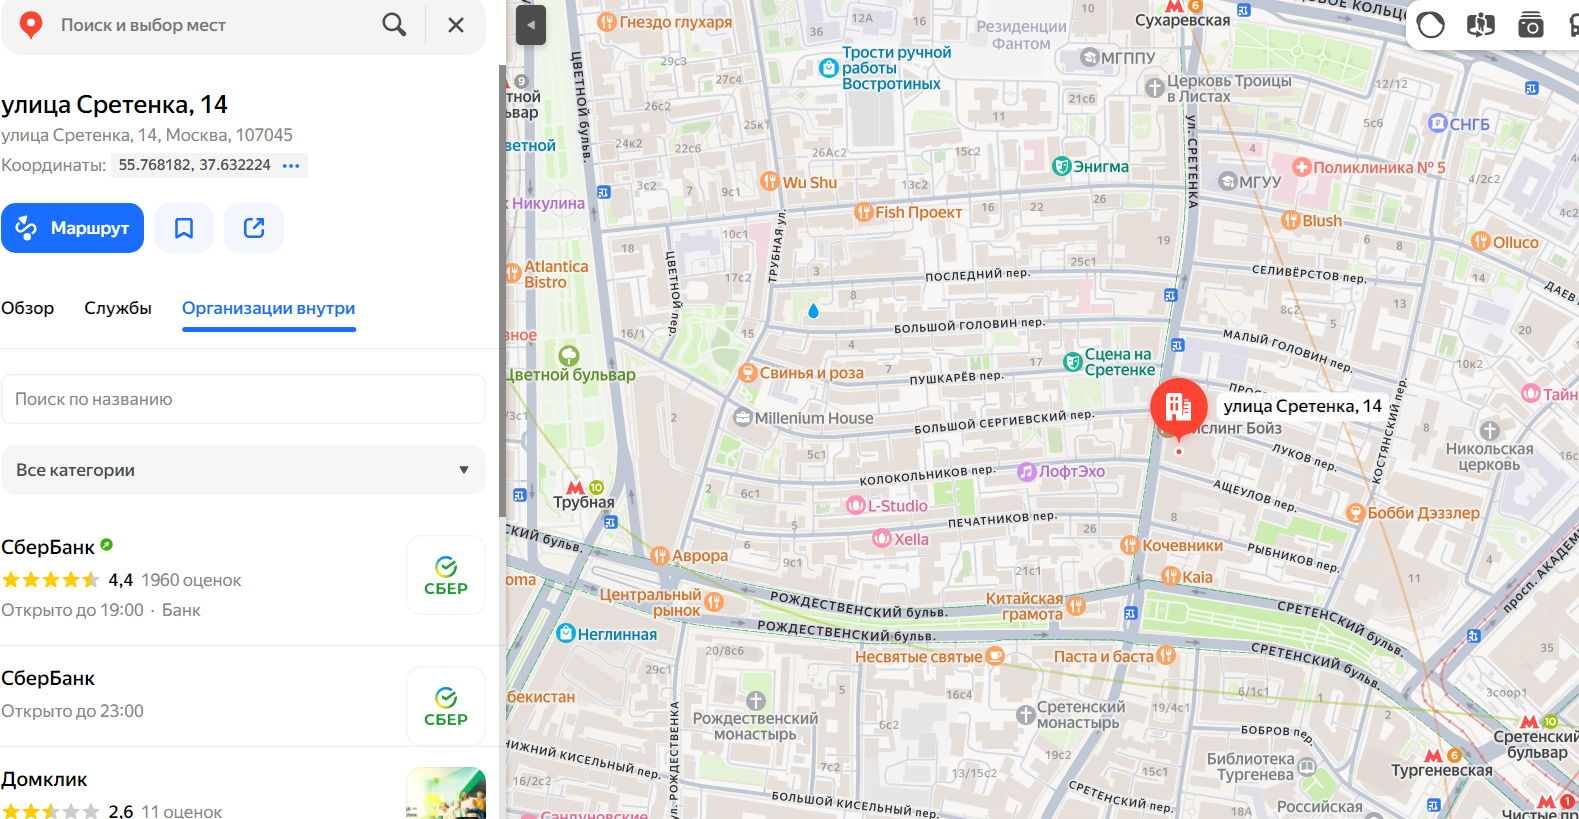The height and width of the screenshot is (819, 1579).
Task: Share улица Сретенка, 14 via share icon
Action: 254,228
